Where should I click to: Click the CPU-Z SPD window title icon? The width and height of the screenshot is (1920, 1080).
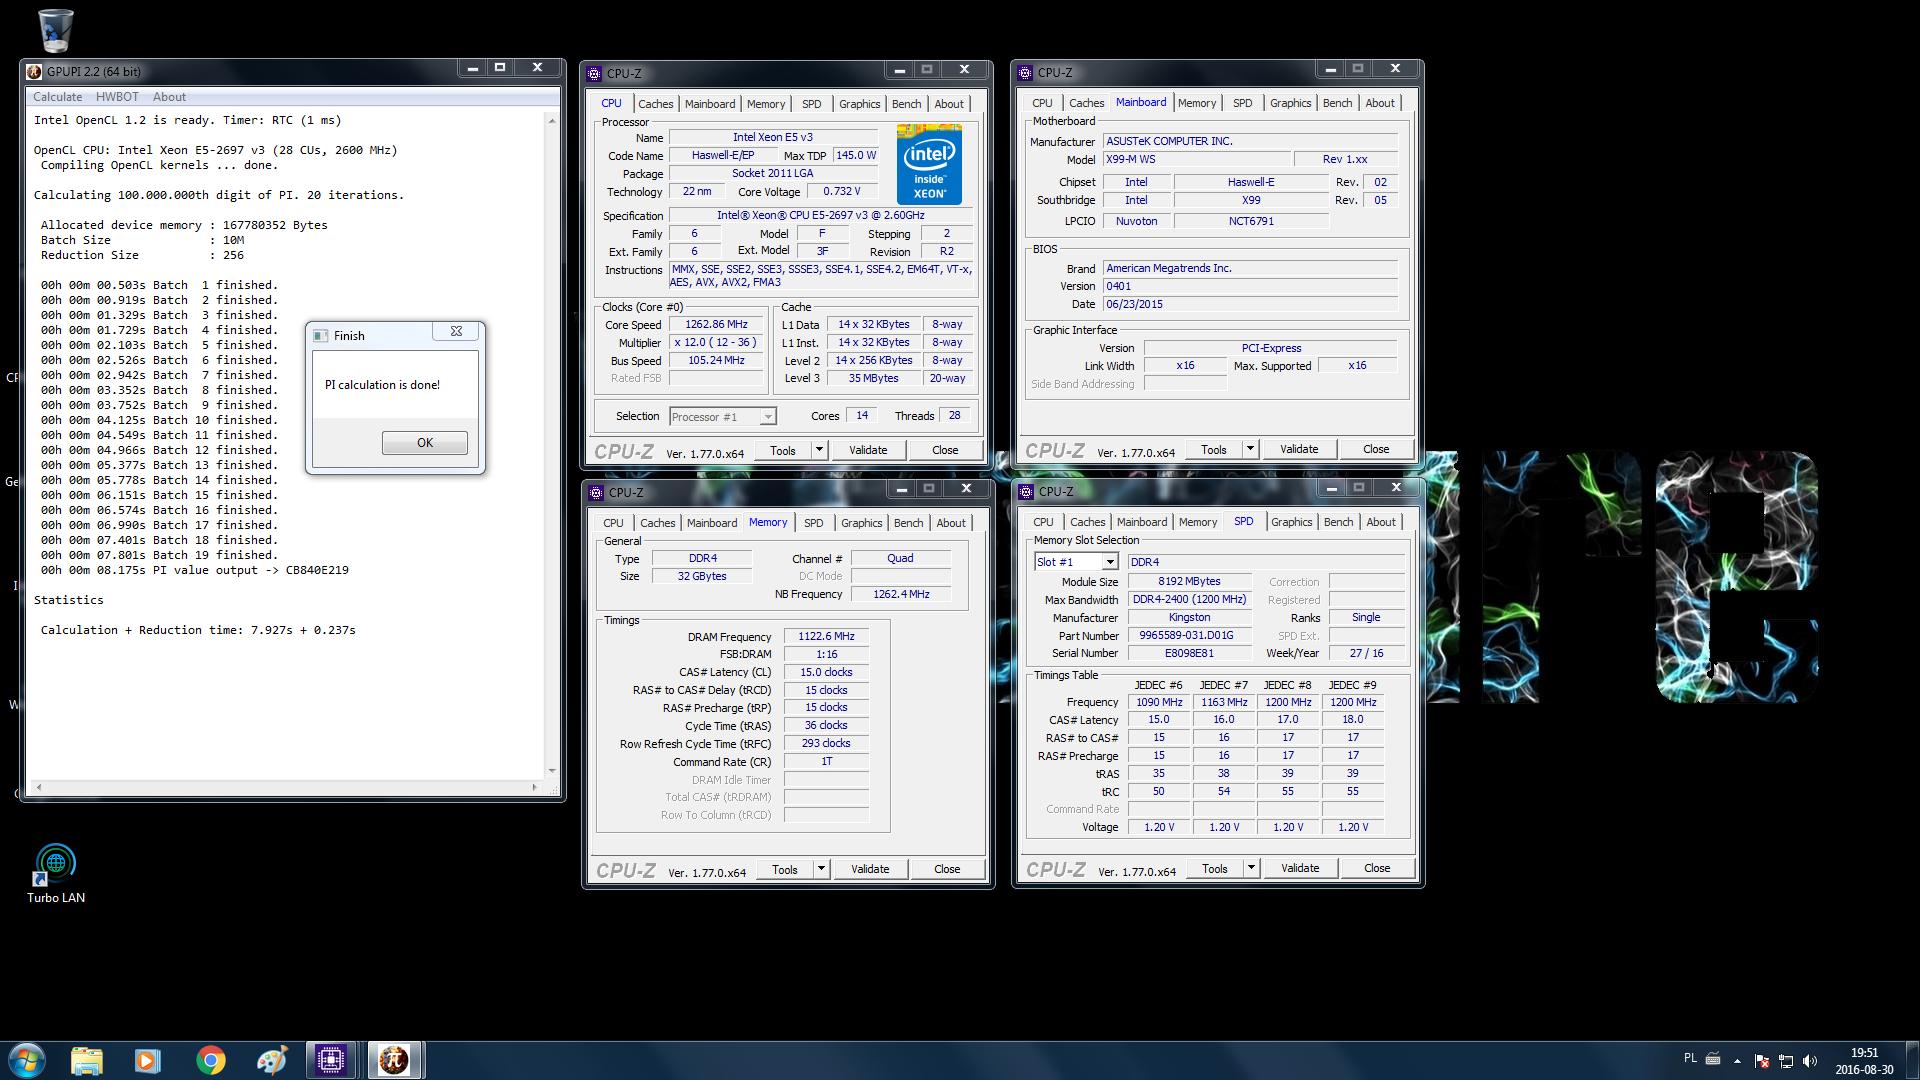click(1026, 491)
